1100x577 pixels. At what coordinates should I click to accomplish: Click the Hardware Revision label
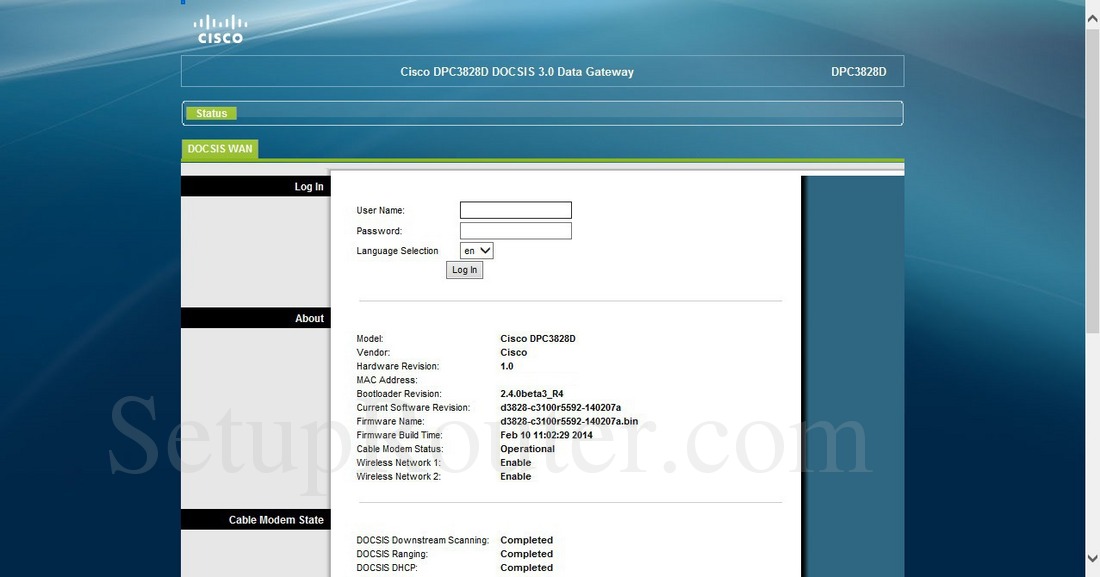[398, 366]
